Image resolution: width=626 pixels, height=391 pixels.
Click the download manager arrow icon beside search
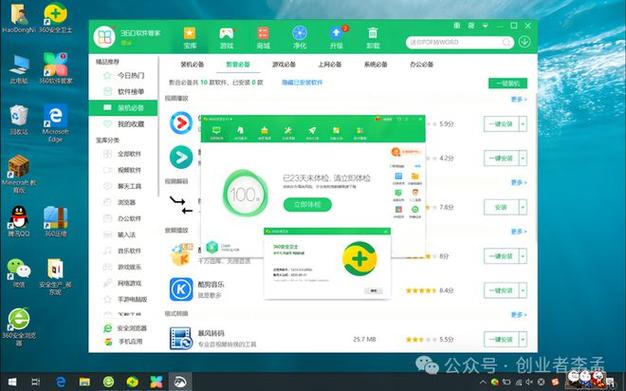[524, 42]
